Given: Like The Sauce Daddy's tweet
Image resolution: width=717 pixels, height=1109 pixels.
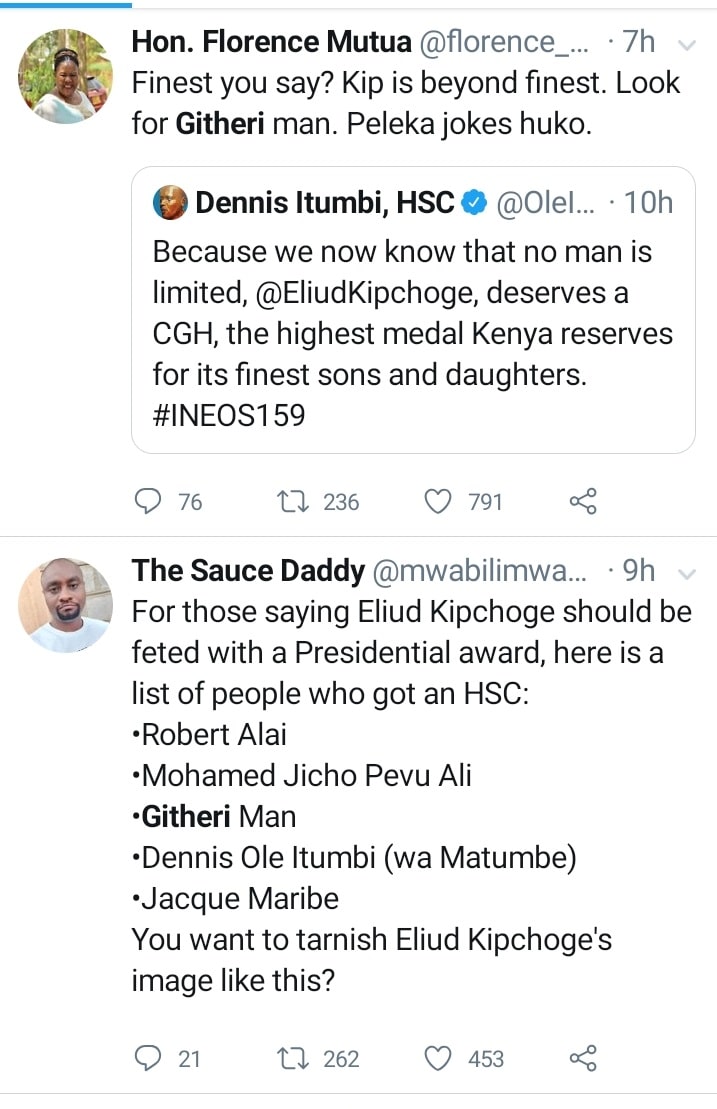Looking at the screenshot, I should (x=440, y=1058).
